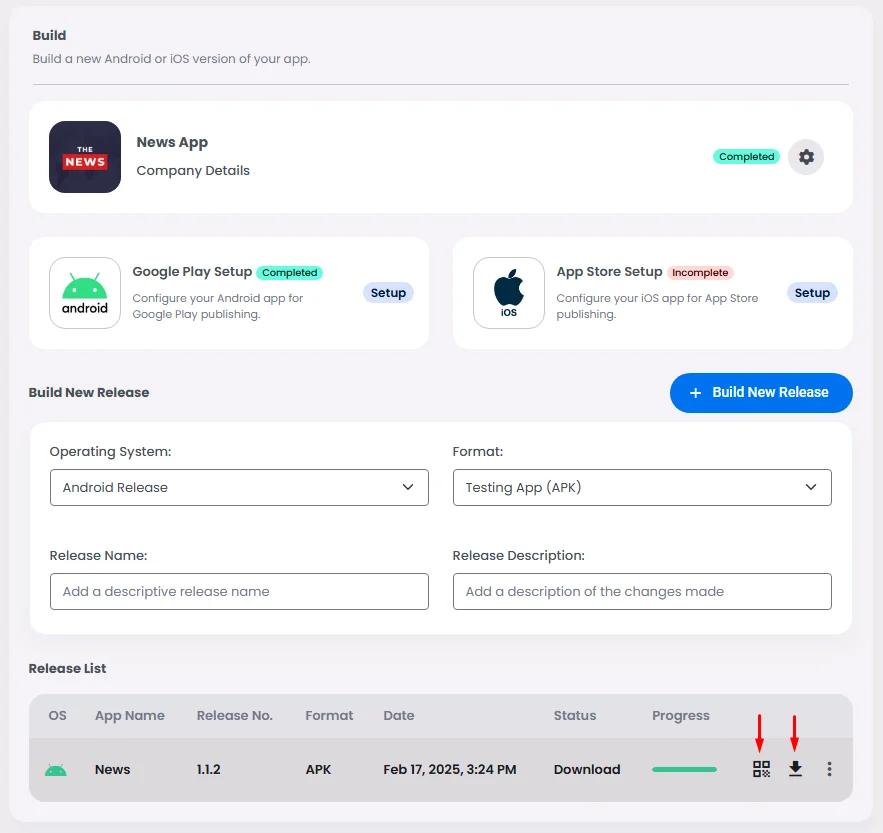
Task: Click the QR code icon for News release
Action: tap(762, 769)
